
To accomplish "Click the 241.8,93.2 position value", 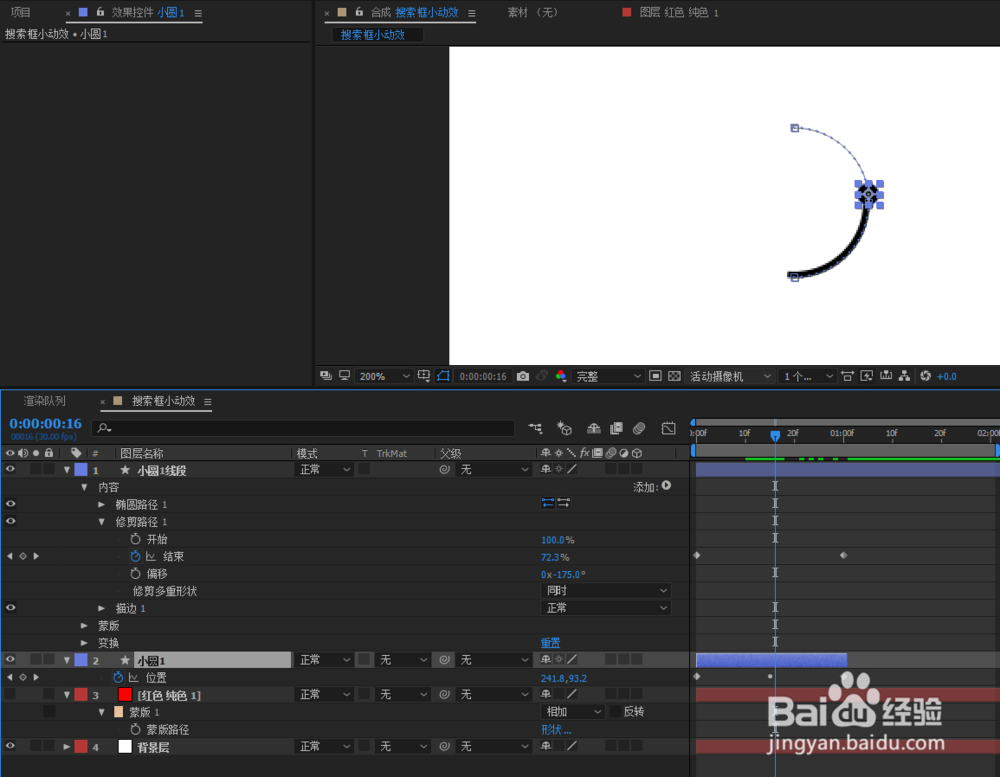I will coord(564,678).
